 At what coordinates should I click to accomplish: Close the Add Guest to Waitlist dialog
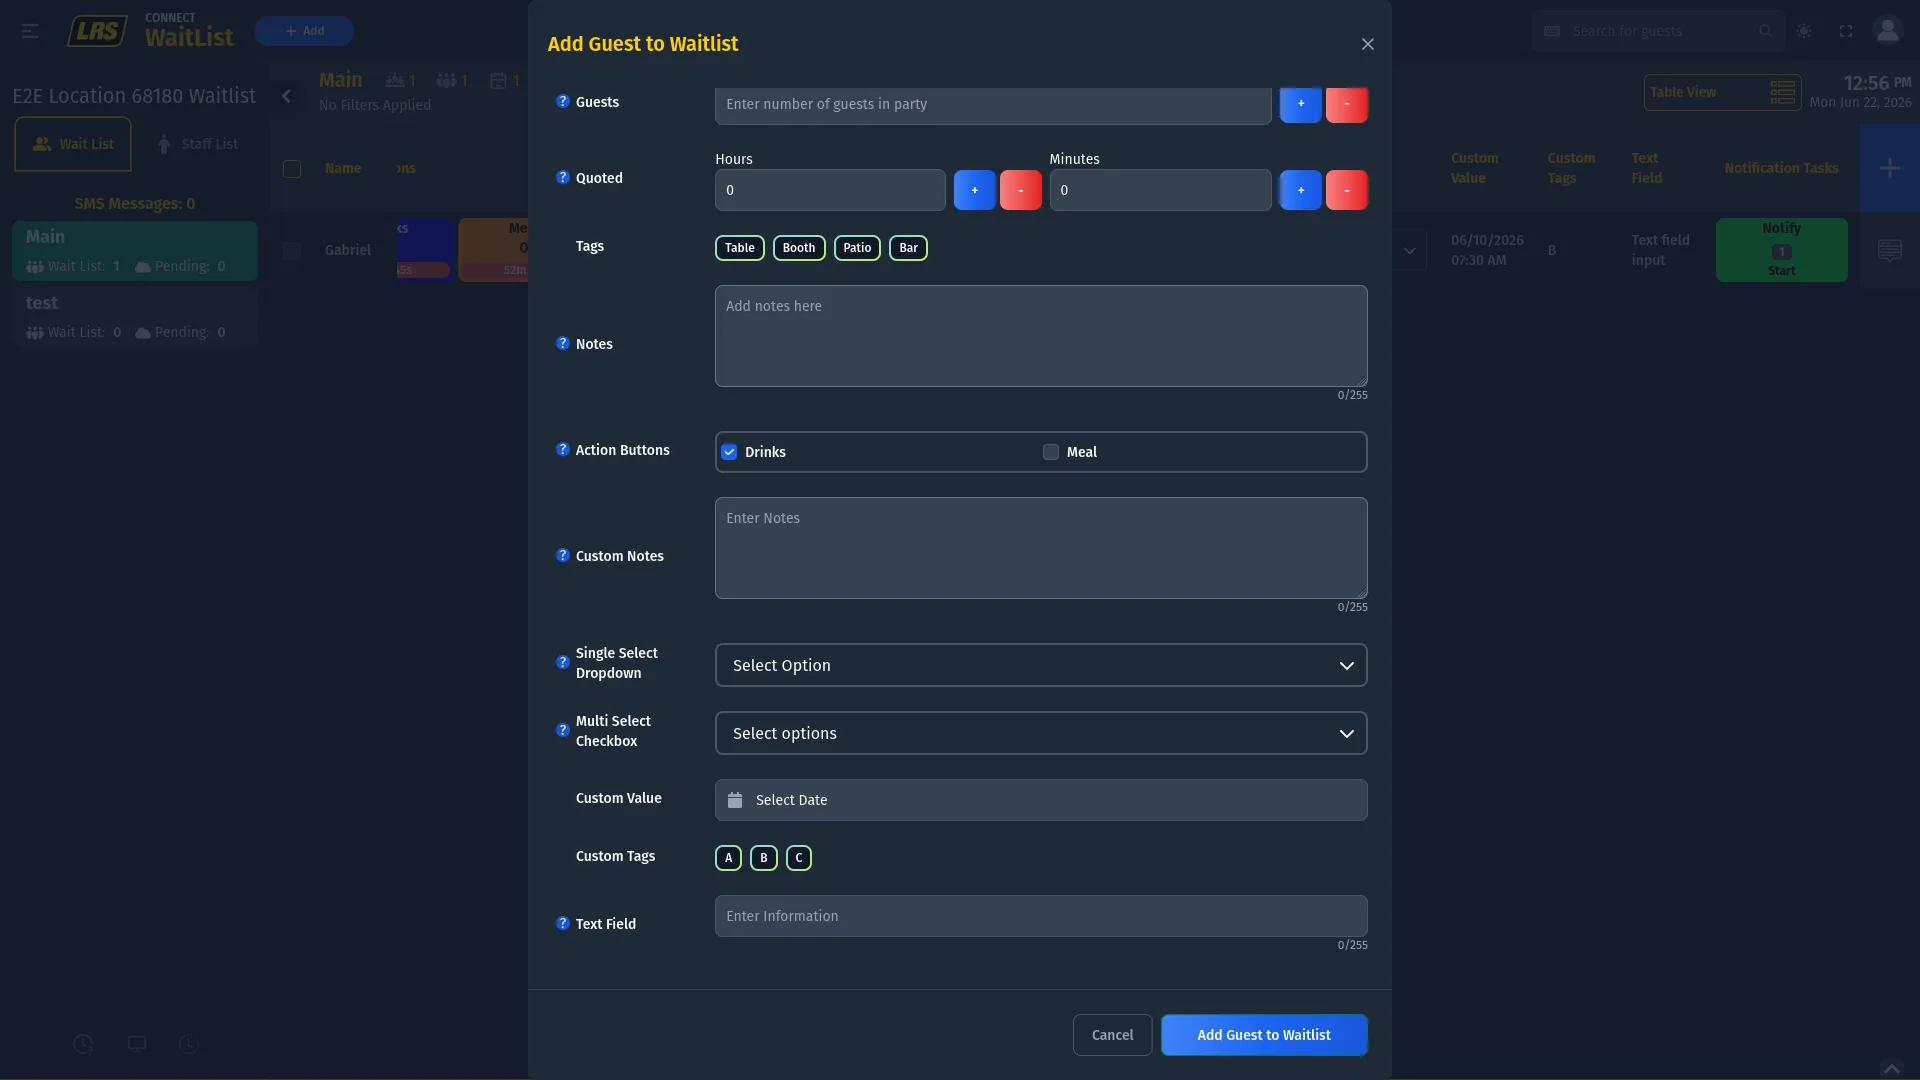(x=1368, y=44)
